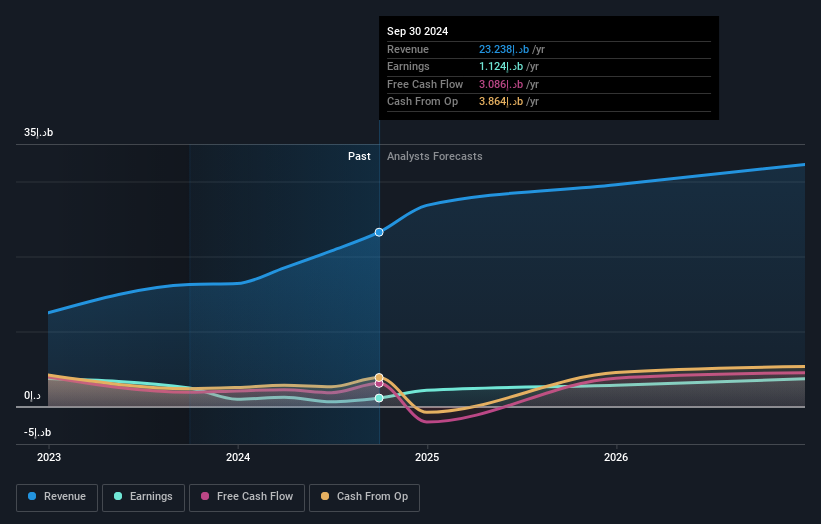821x524 pixels.
Task: Select the Revenue data point on the chart
Action: click(379, 232)
